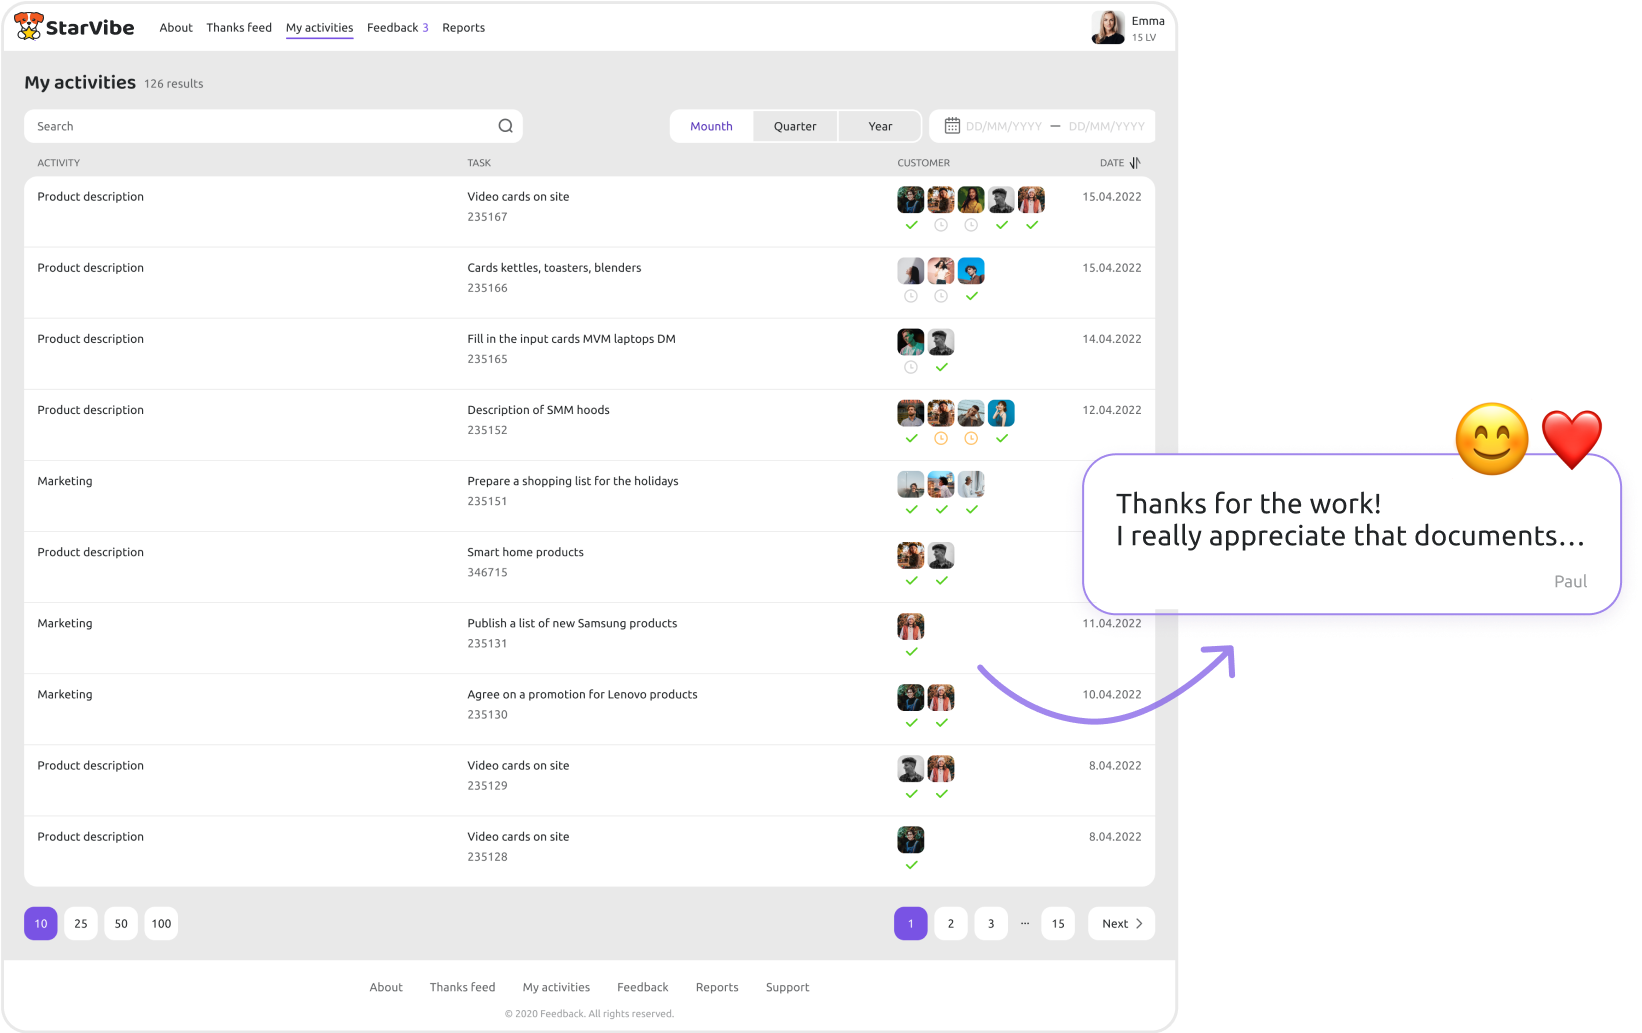1642x1033 pixels.
Task: Open the calendar date picker icon
Action: tap(952, 126)
